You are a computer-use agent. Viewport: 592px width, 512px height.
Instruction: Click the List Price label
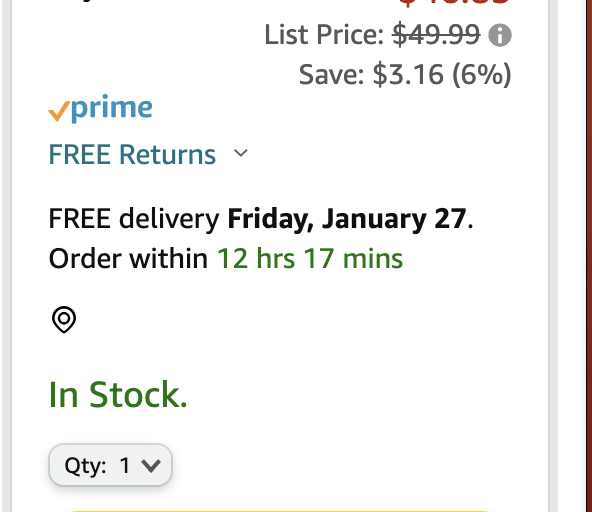click(324, 35)
